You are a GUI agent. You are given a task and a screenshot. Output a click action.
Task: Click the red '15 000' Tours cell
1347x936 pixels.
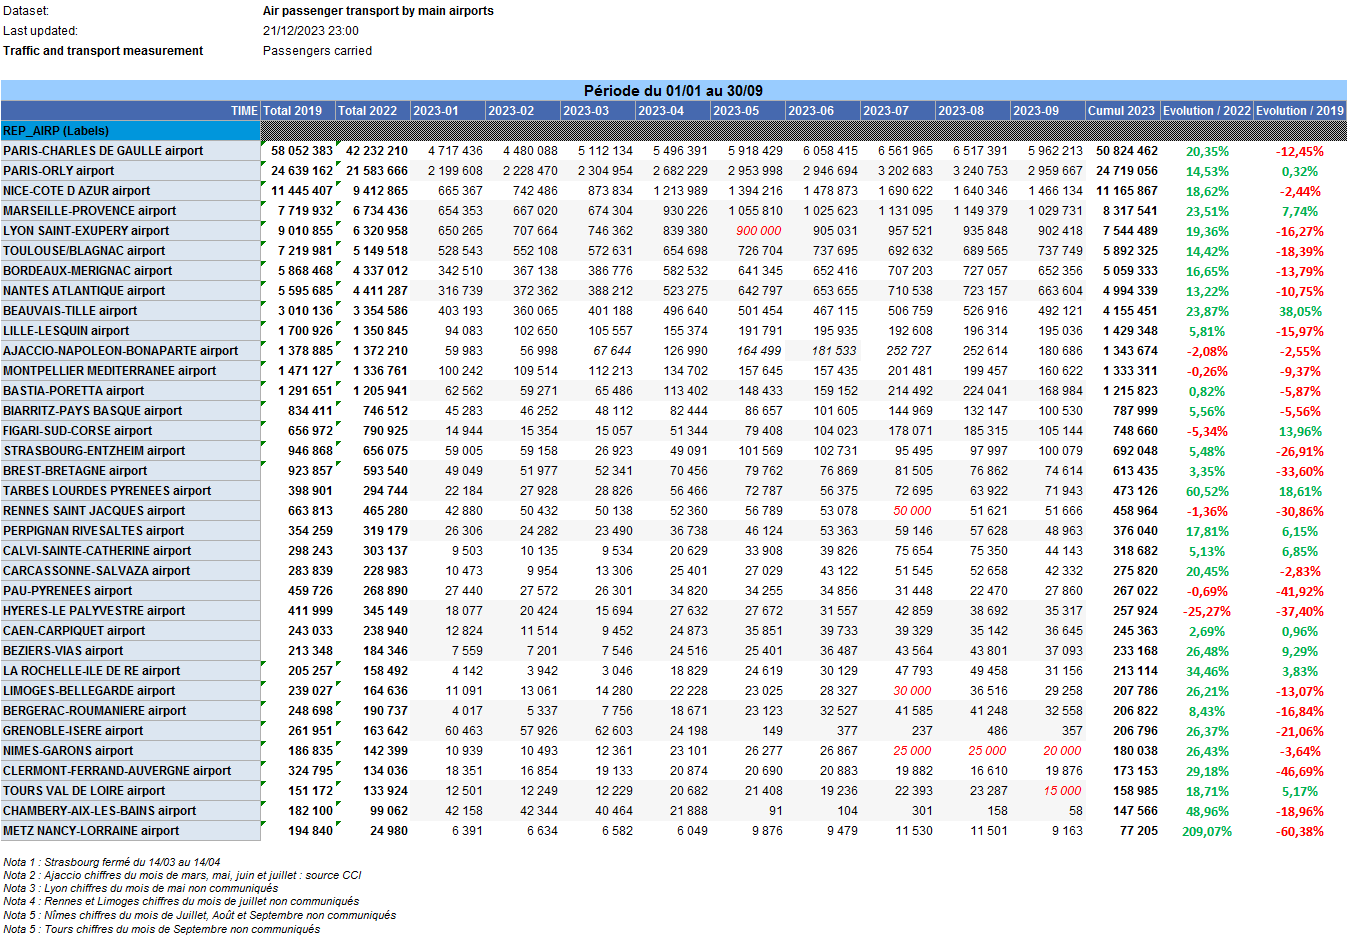1063,791
